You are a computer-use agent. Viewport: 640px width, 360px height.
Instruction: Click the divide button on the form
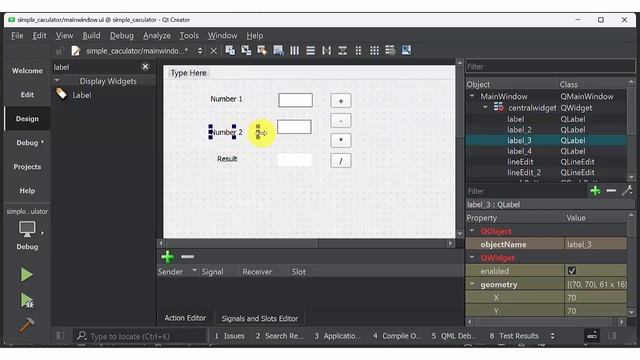(x=341, y=160)
